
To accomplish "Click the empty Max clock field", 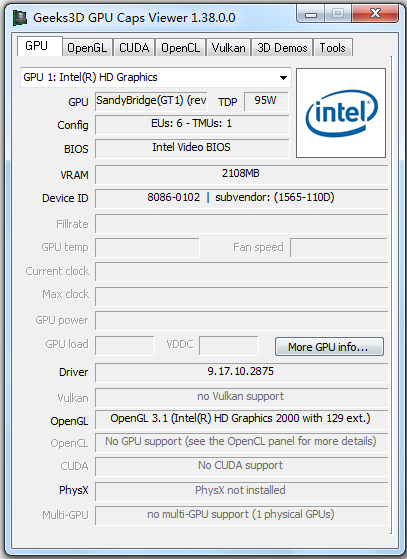I will click(x=241, y=297).
